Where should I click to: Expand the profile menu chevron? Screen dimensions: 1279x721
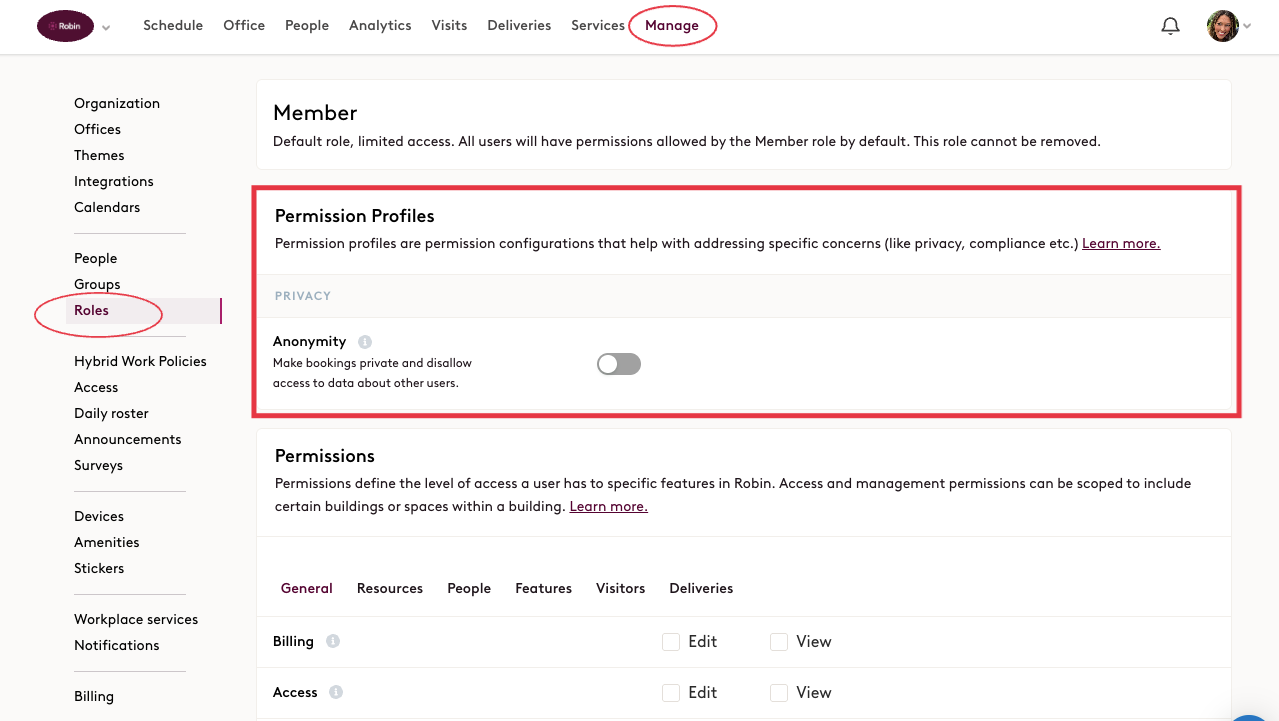point(1247,27)
